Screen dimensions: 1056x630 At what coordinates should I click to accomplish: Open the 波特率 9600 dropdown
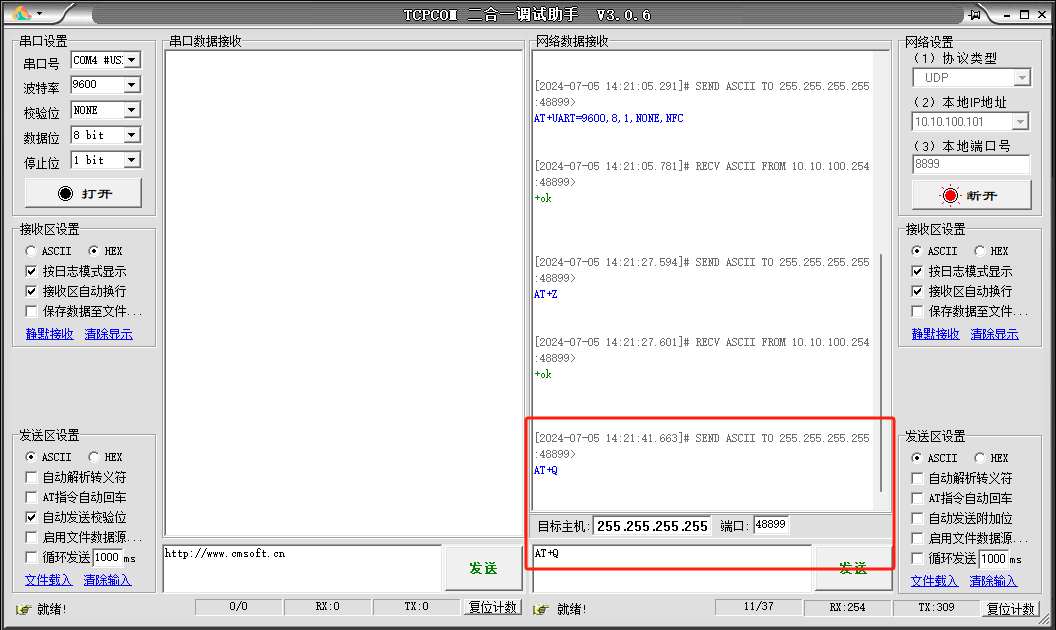click(x=131, y=85)
